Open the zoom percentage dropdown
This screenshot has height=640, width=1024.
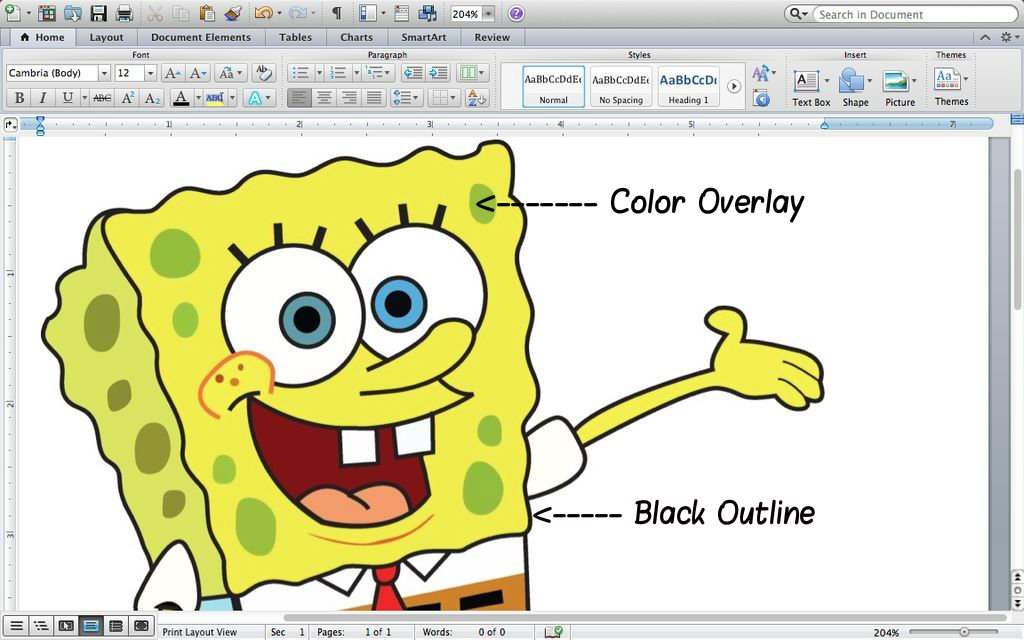(x=488, y=14)
